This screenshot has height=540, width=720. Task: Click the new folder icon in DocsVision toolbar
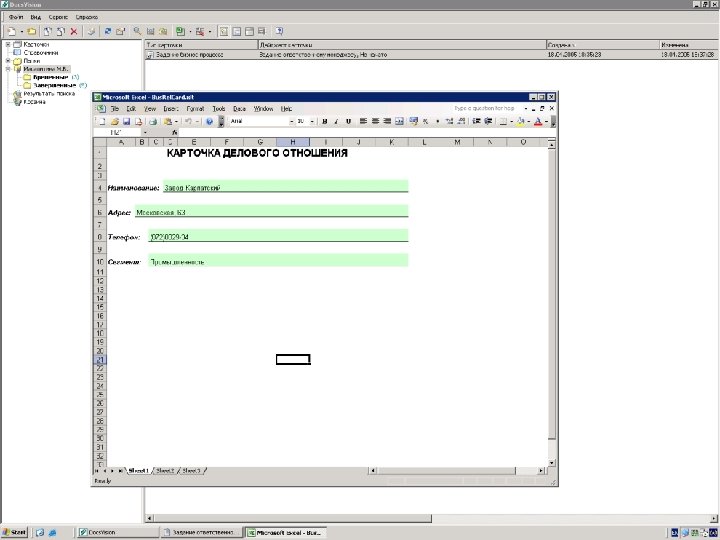point(32,31)
